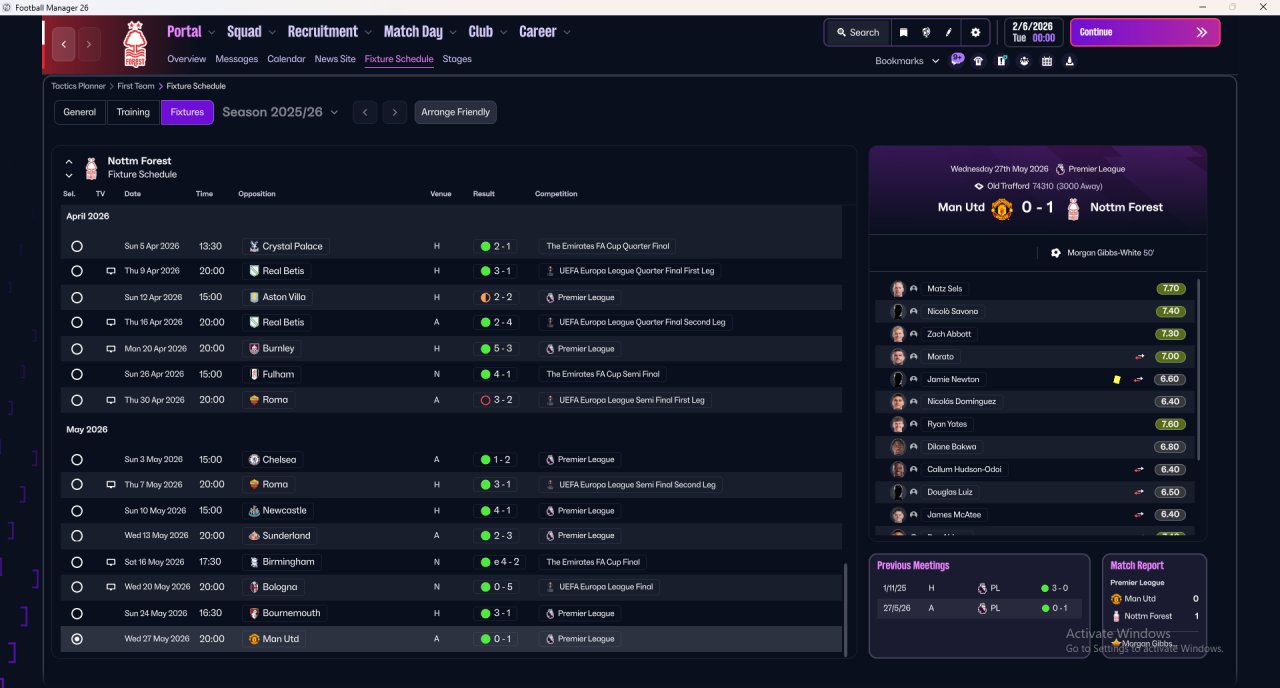Switch to the Training tab
This screenshot has width=1280, height=688.
pos(133,112)
